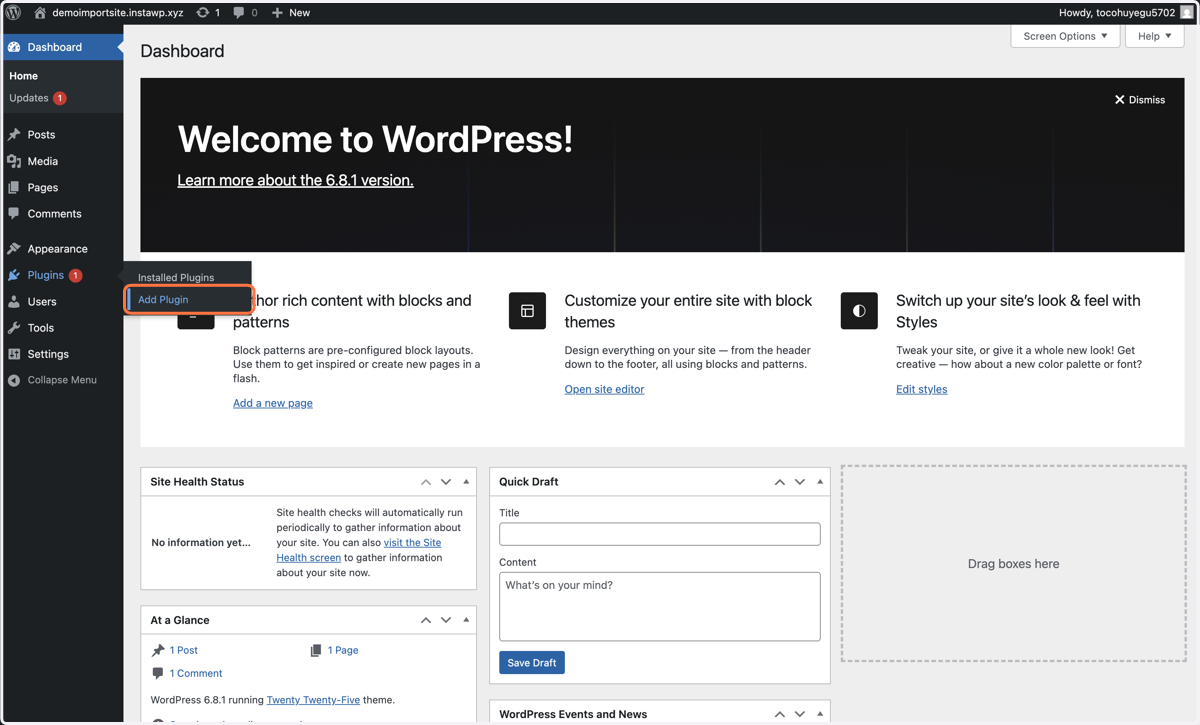Click the 1 Comment link
The width and height of the screenshot is (1200, 725).
click(x=196, y=674)
